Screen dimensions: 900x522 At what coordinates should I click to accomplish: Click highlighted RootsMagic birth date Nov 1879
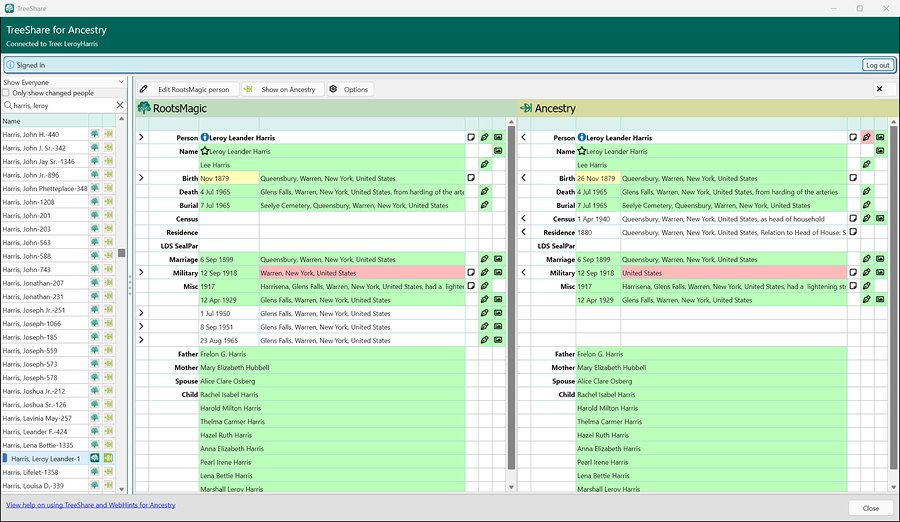point(229,178)
